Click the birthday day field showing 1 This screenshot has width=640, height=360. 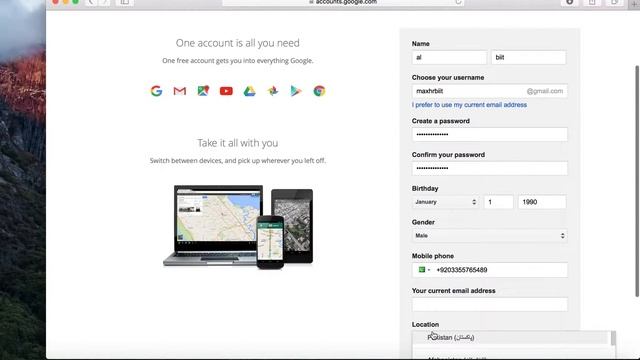coord(498,202)
